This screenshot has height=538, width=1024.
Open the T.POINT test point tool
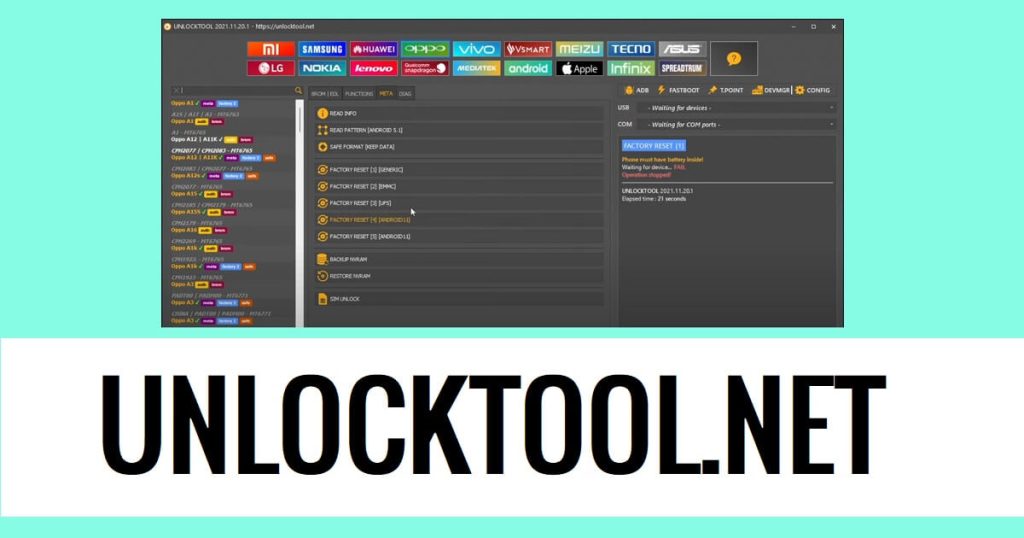(726, 90)
